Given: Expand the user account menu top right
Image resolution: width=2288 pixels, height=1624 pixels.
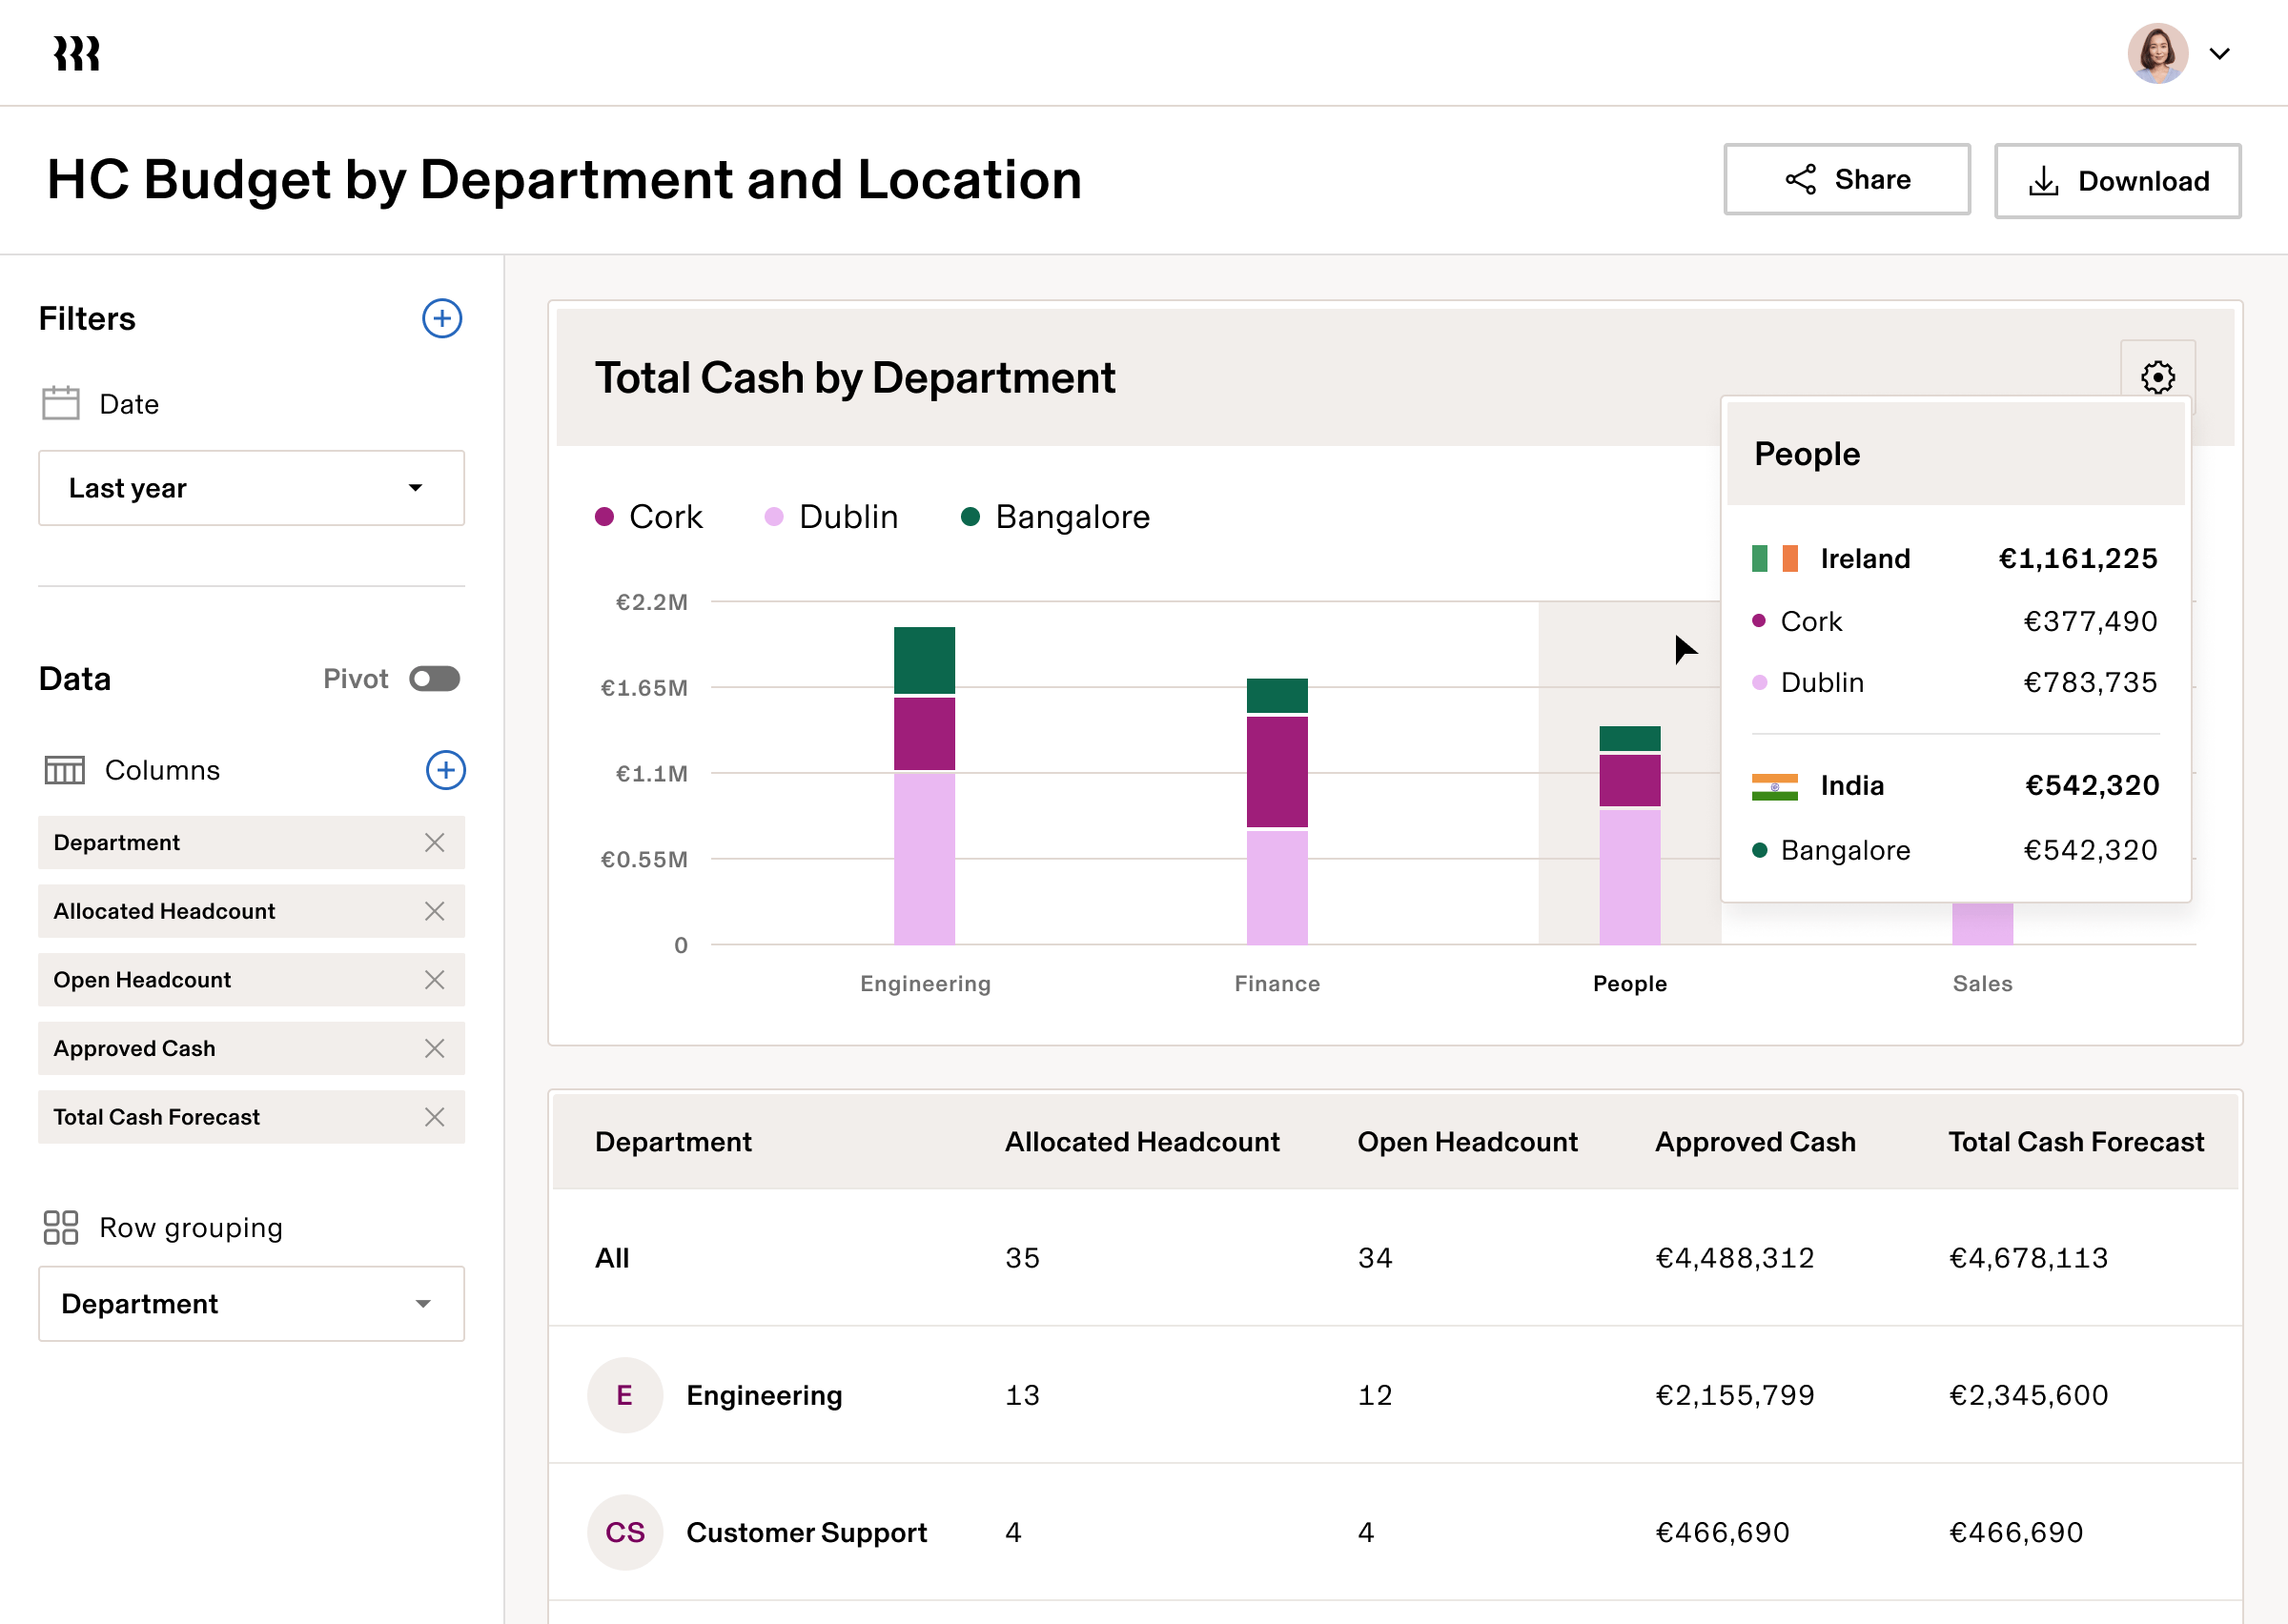Looking at the screenshot, I should [2219, 53].
